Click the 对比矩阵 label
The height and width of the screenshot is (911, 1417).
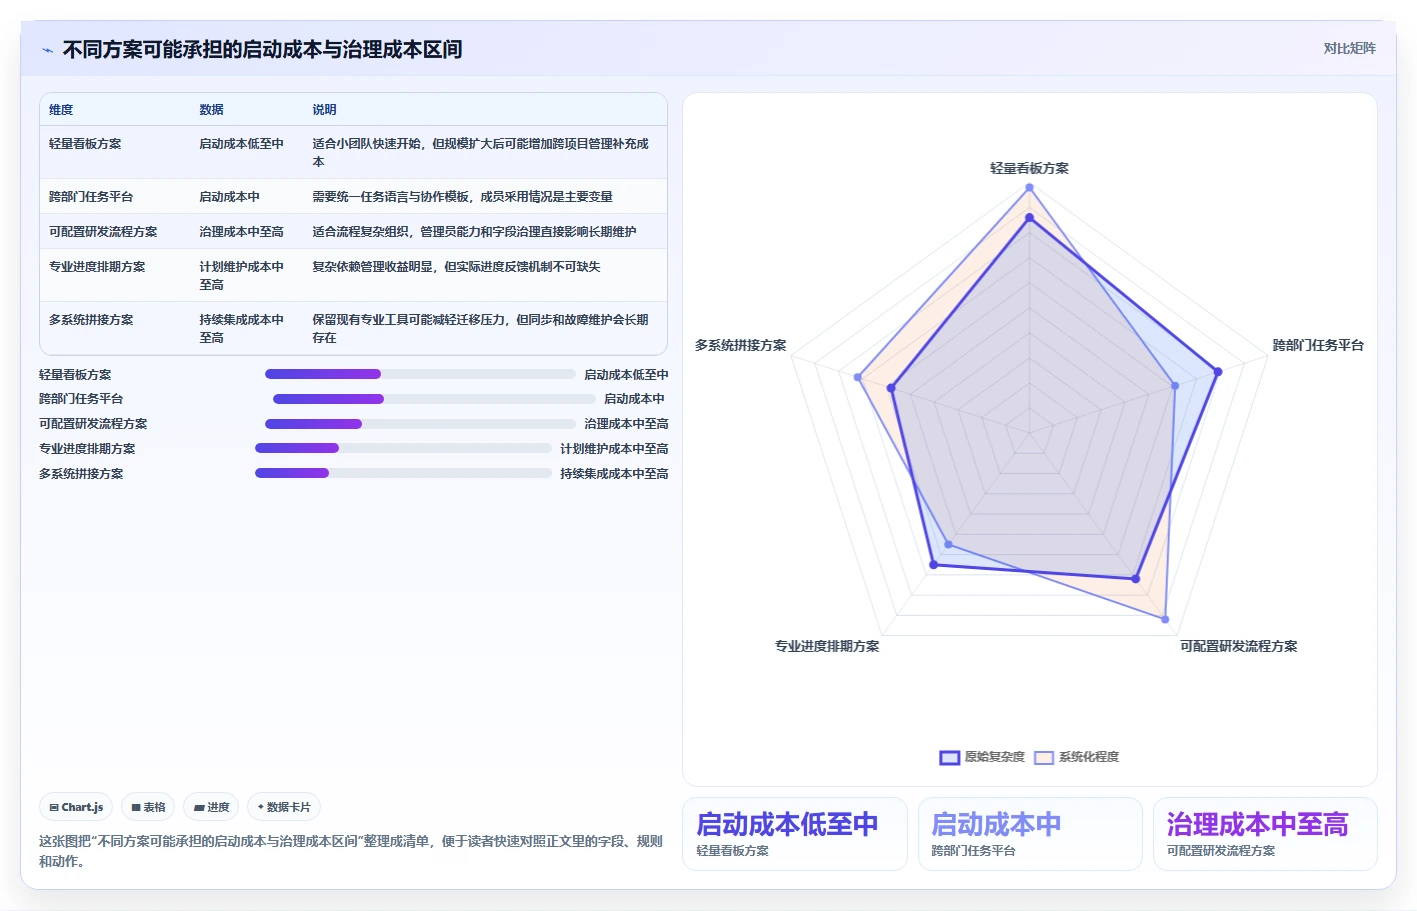tap(1349, 48)
